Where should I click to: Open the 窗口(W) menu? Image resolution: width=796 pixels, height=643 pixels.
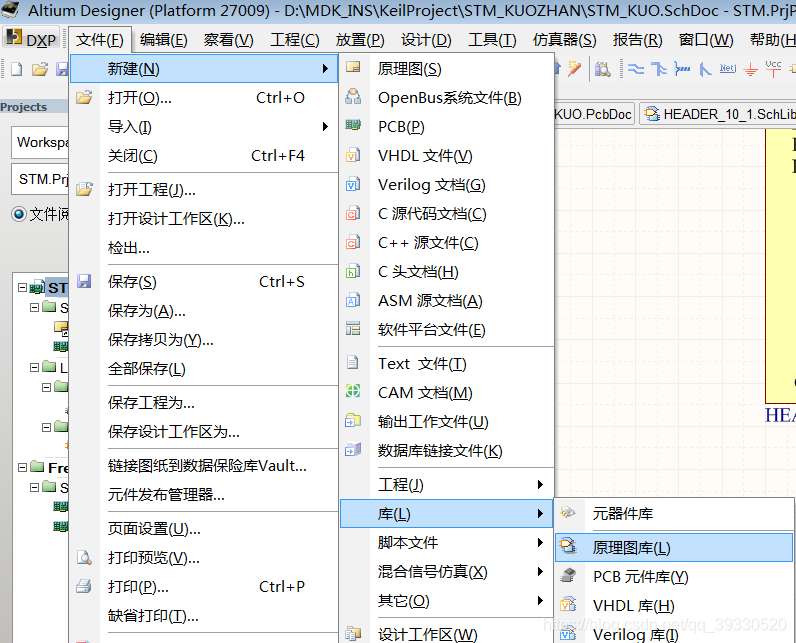click(x=706, y=40)
